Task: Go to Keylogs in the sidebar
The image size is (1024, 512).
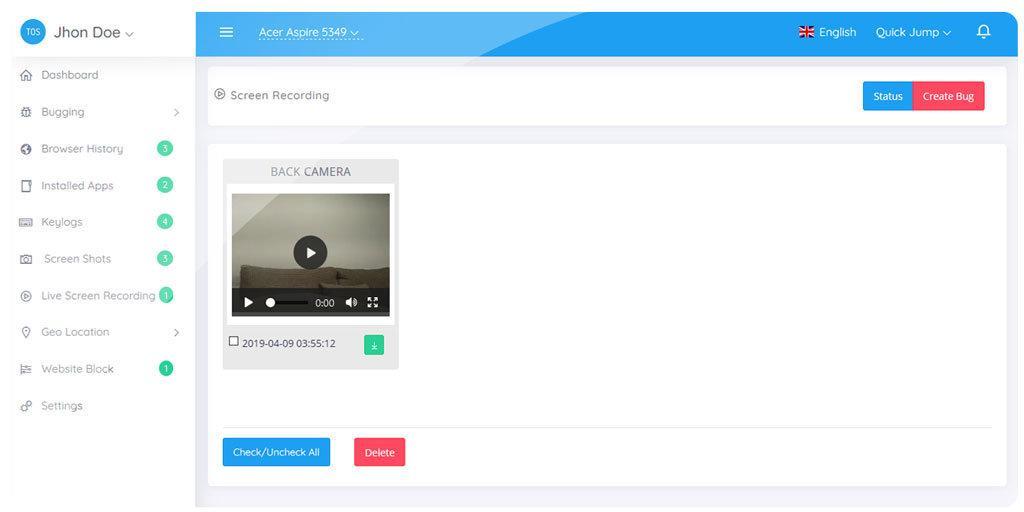Action: (x=62, y=222)
